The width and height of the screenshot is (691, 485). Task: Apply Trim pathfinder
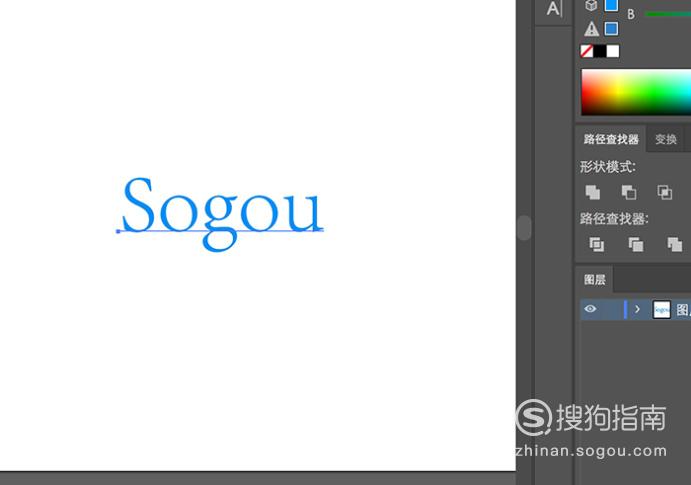coord(635,244)
